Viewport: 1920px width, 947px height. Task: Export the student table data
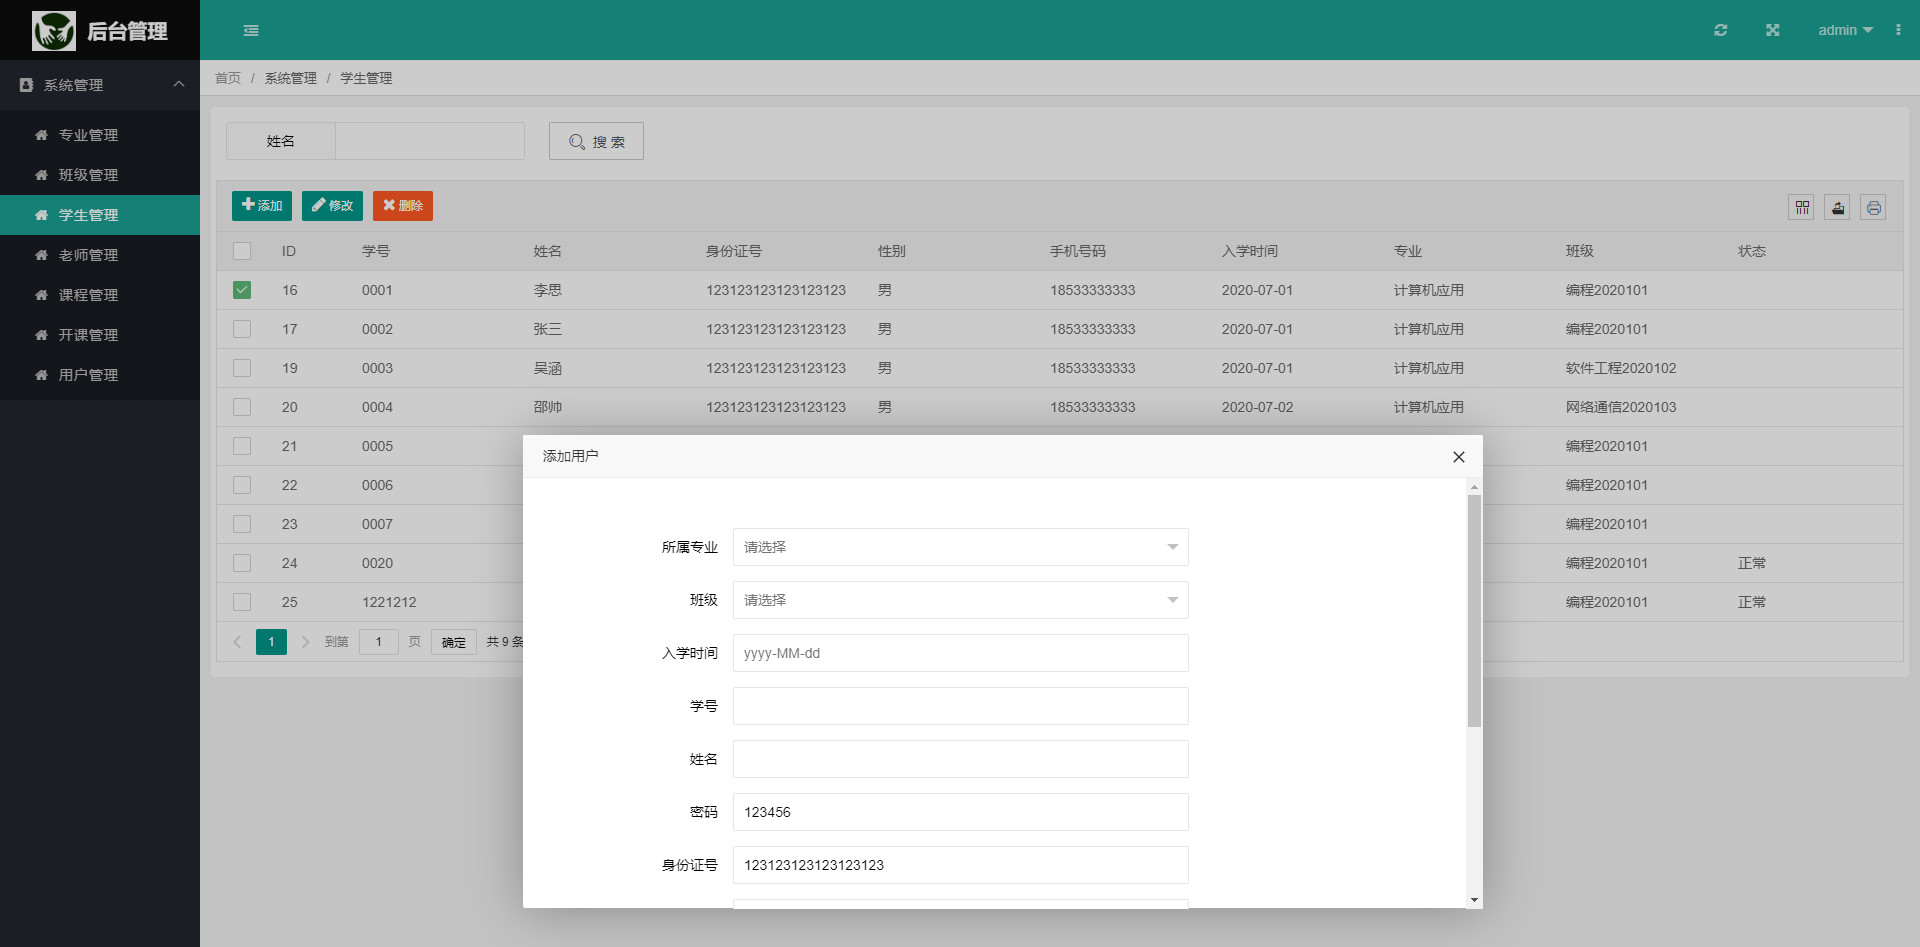[x=1838, y=207]
